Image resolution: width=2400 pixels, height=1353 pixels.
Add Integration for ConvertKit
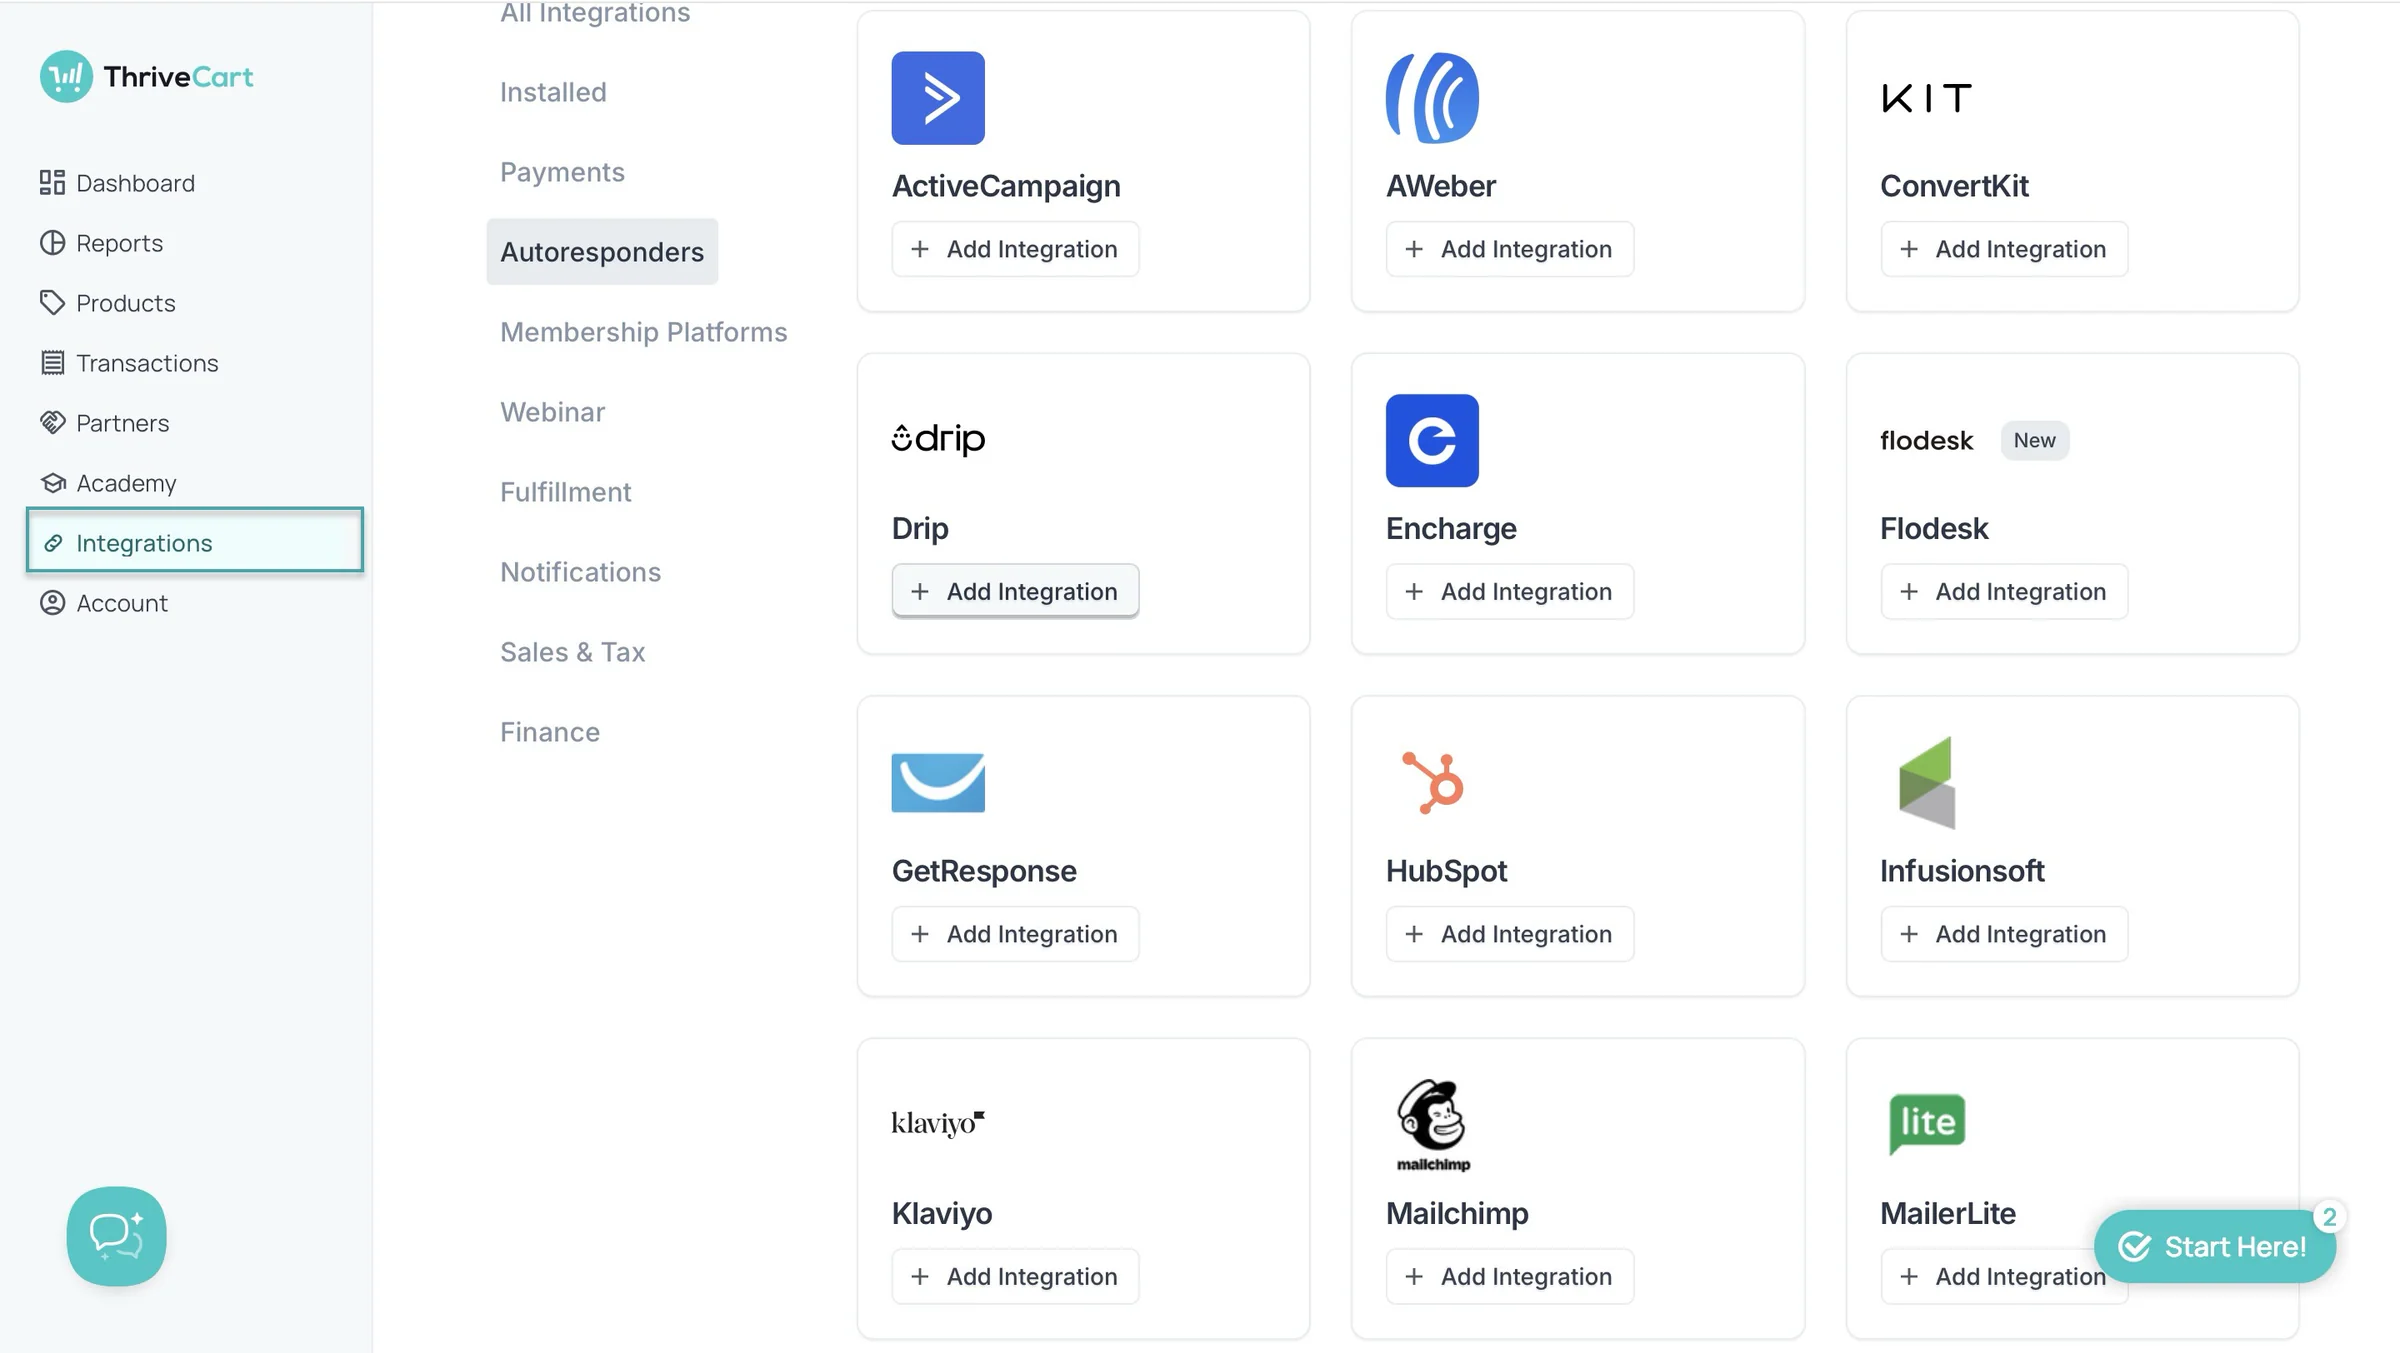point(2004,249)
